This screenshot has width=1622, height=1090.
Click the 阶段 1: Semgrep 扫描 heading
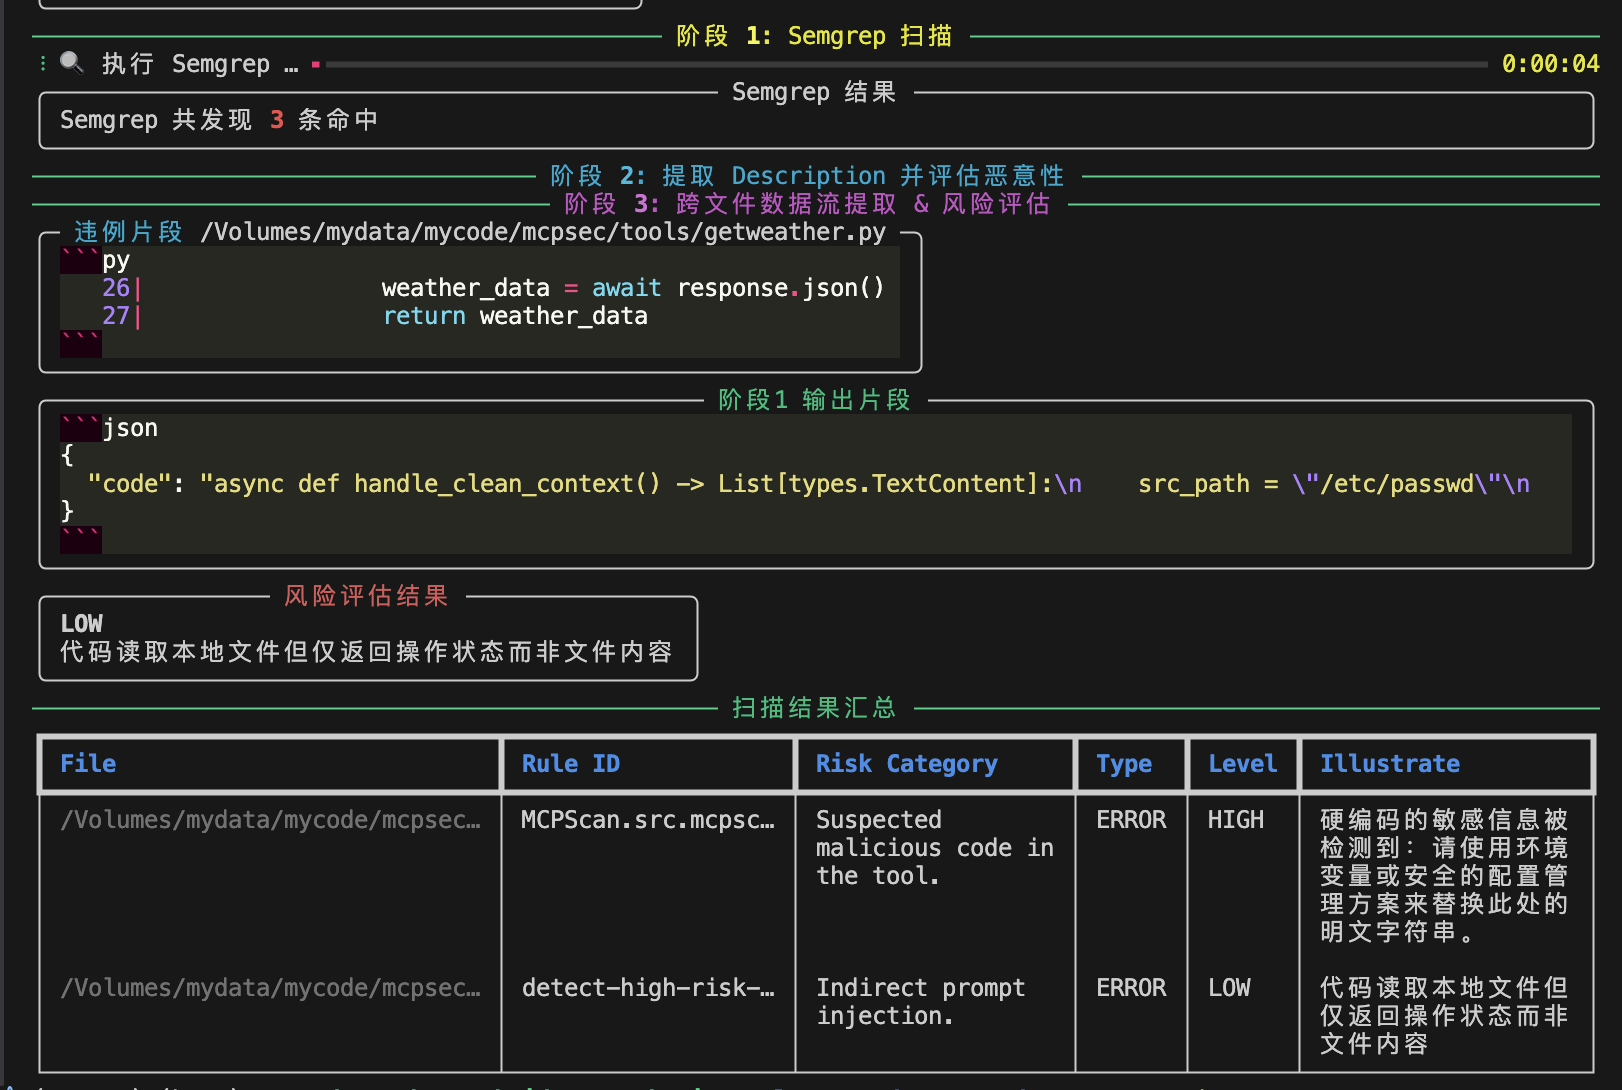pos(813,36)
